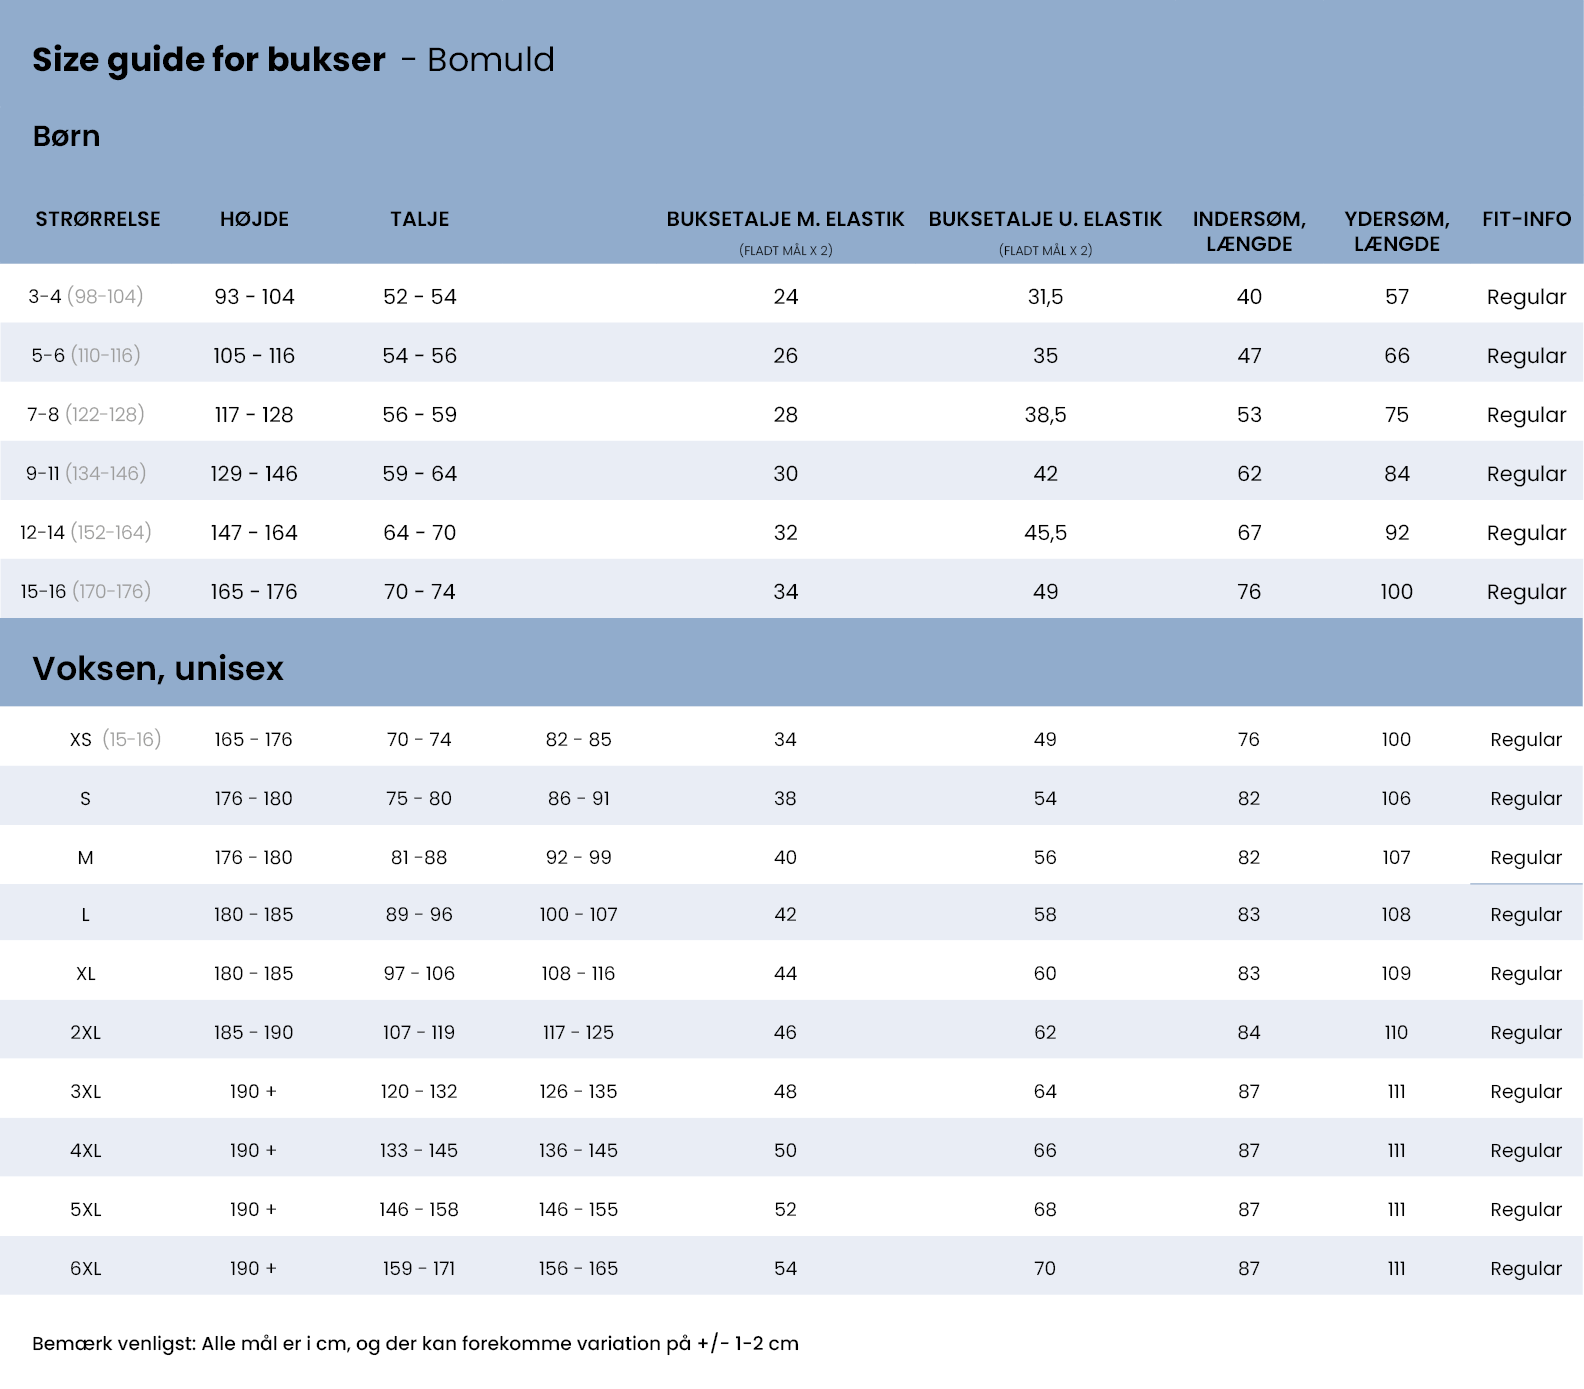The height and width of the screenshot is (1389, 1584).
Task: Click the 15-16 (170-176) size label
Action: 85,591
